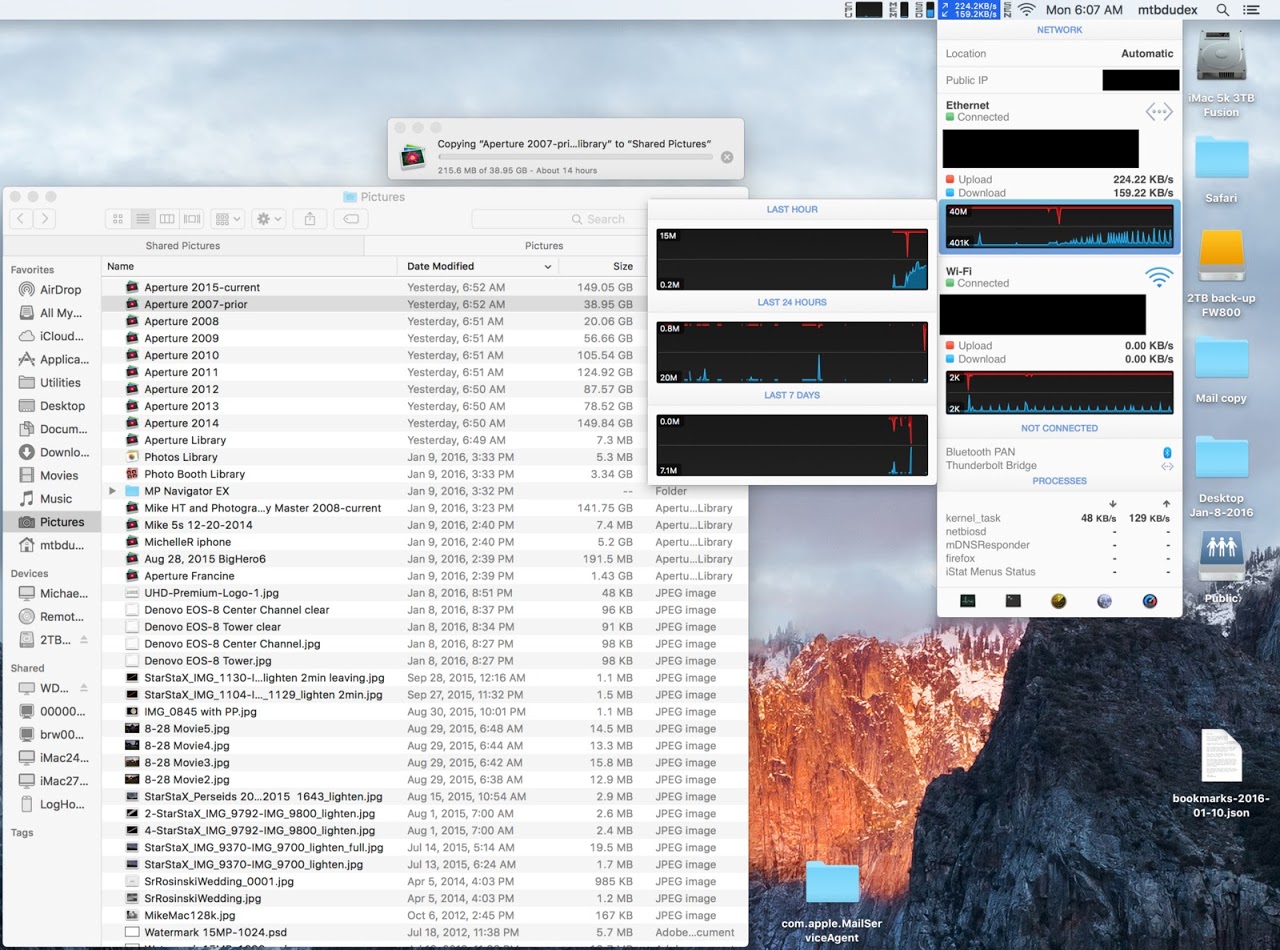Open Spotlight search in menu bar

tap(1222, 9)
